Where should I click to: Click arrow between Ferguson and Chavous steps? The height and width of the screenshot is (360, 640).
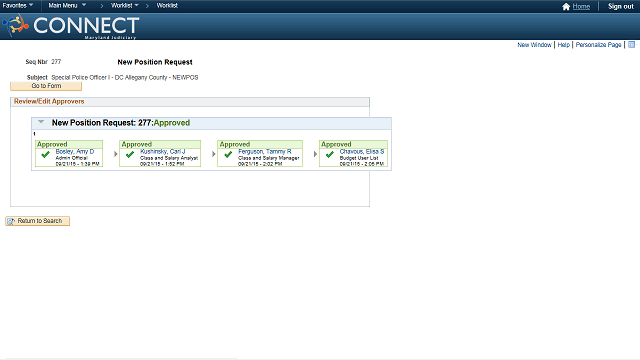315,154
